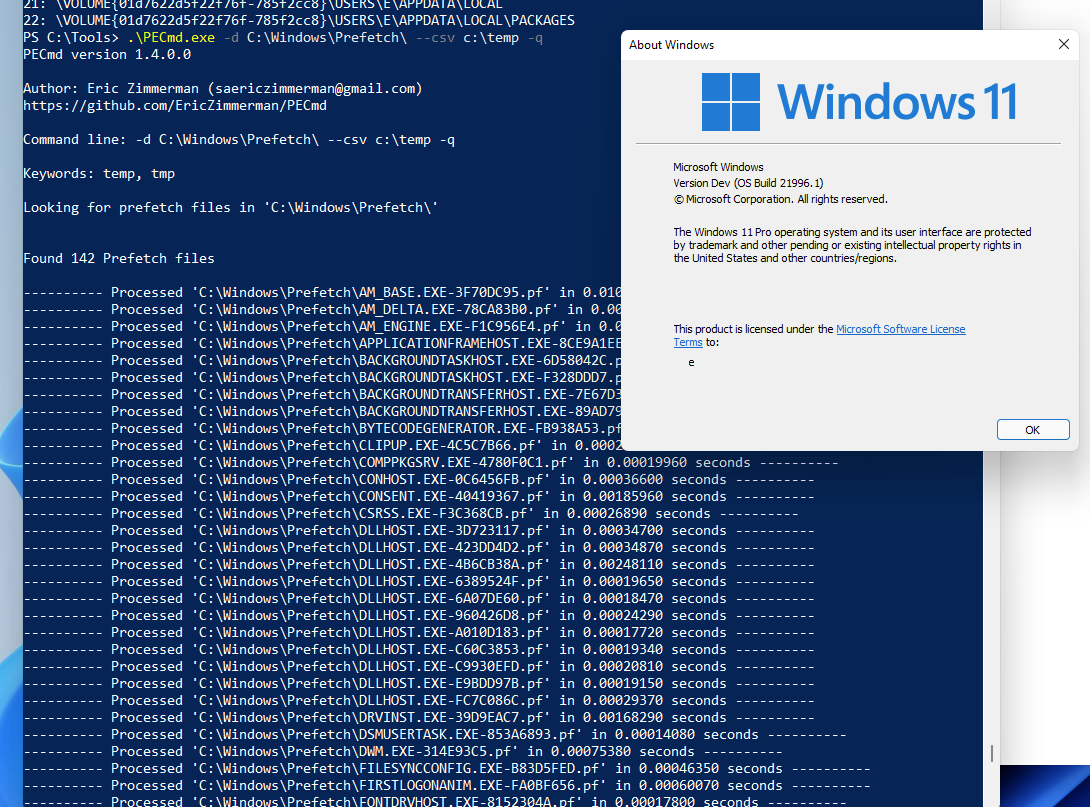Click the 'Microsoft Windows' label in dialog
This screenshot has width=1090, height=807.
point(718,167)
